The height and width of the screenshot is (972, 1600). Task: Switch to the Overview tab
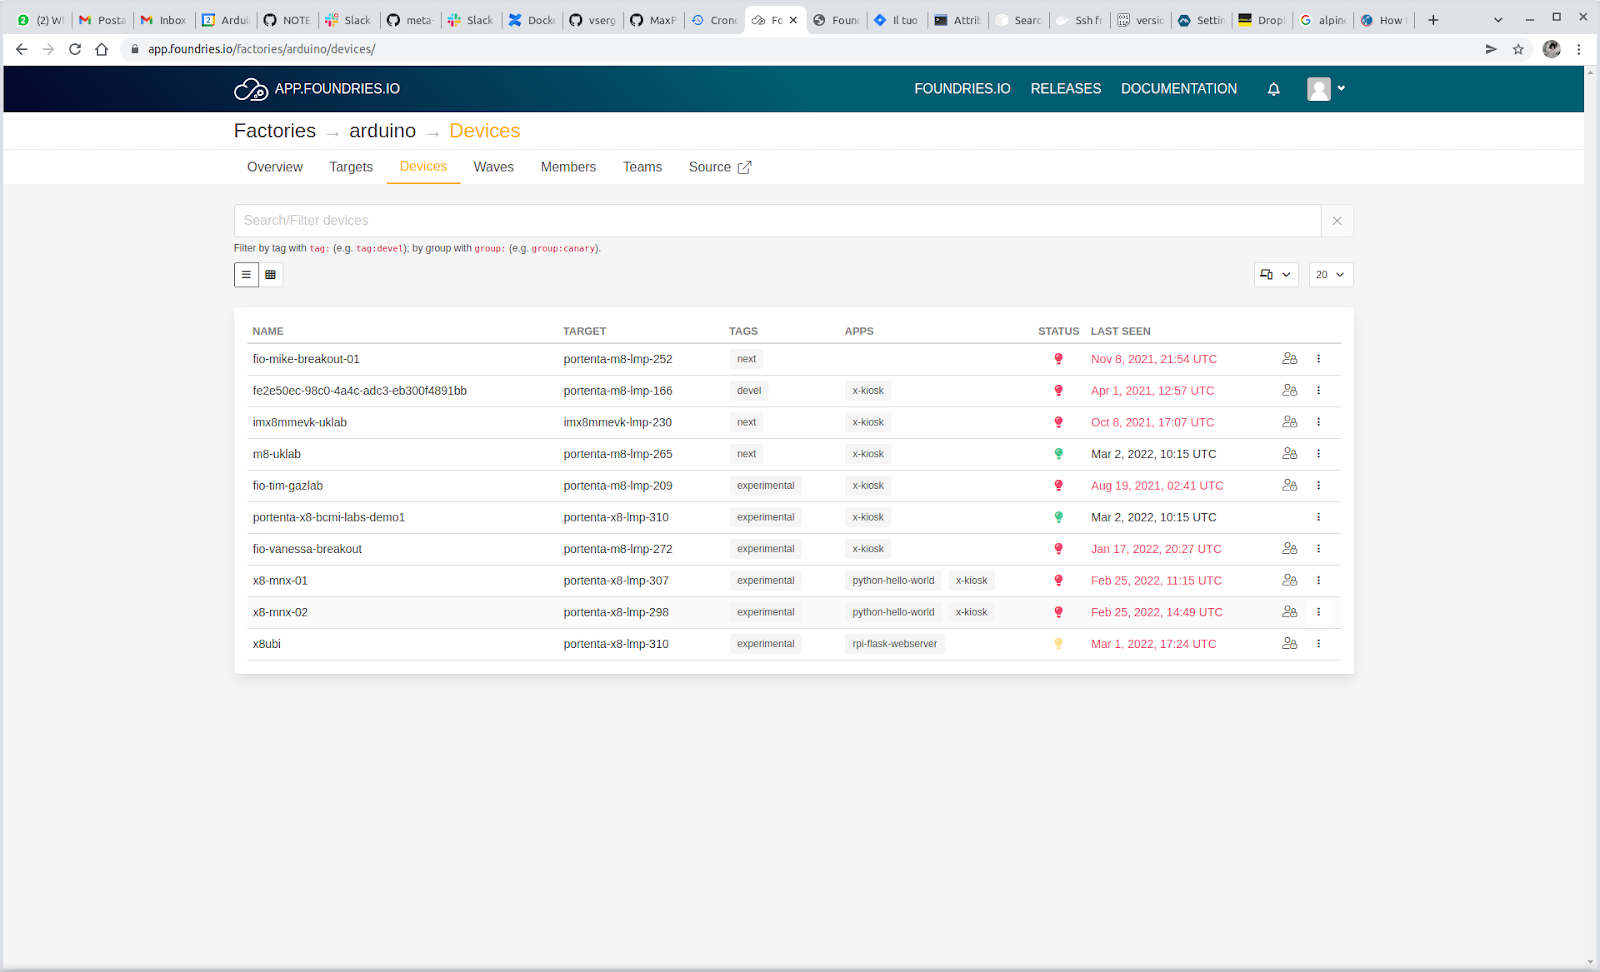(275, 167)
